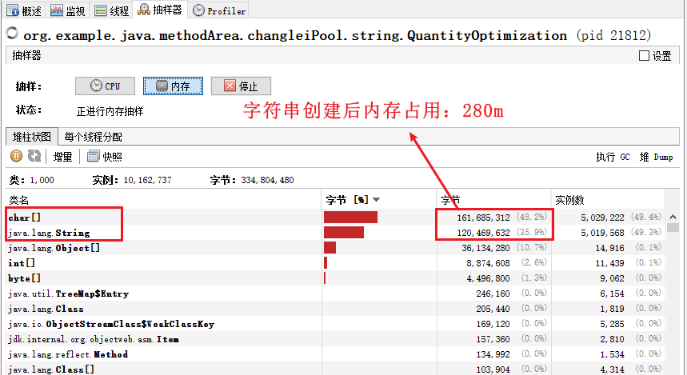Select the byte[] class row

tap(335, 278)
